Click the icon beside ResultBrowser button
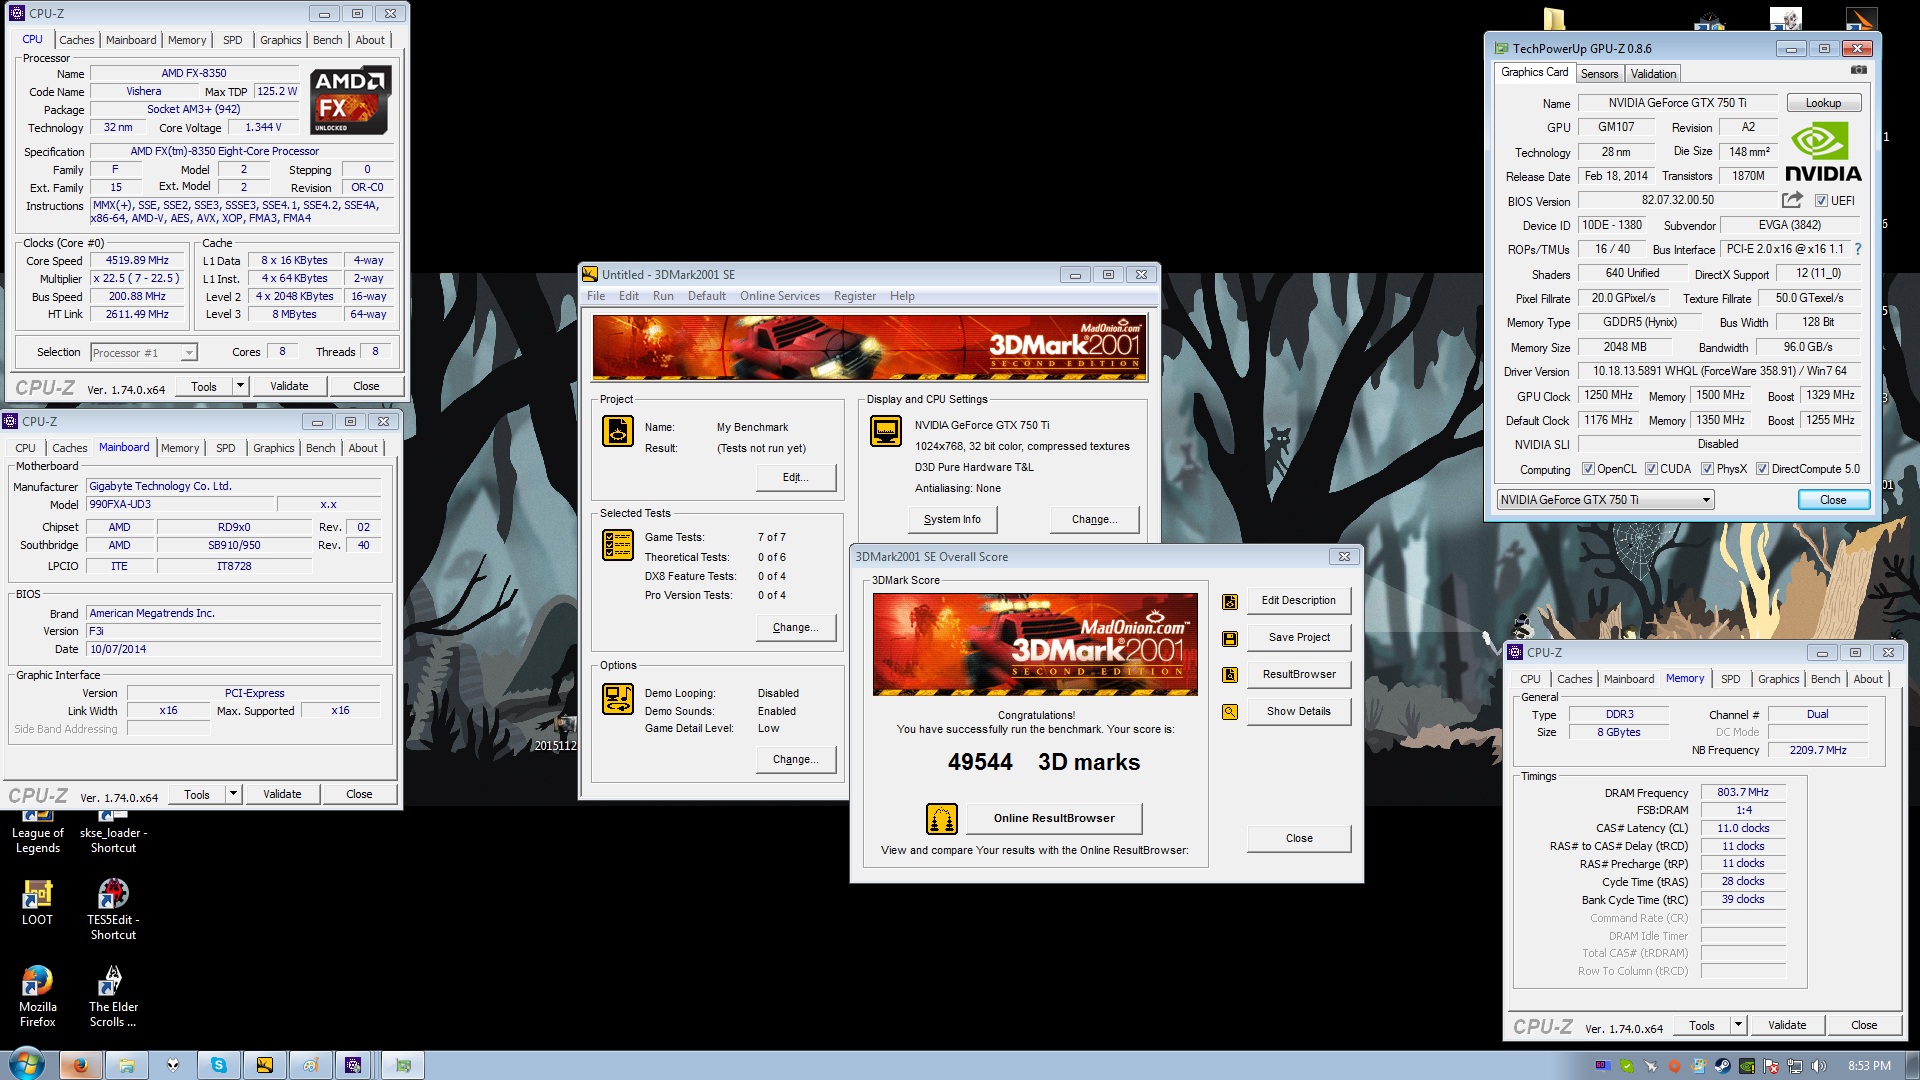Viewport: 1920px width, 1080px height. (1230, 675)
